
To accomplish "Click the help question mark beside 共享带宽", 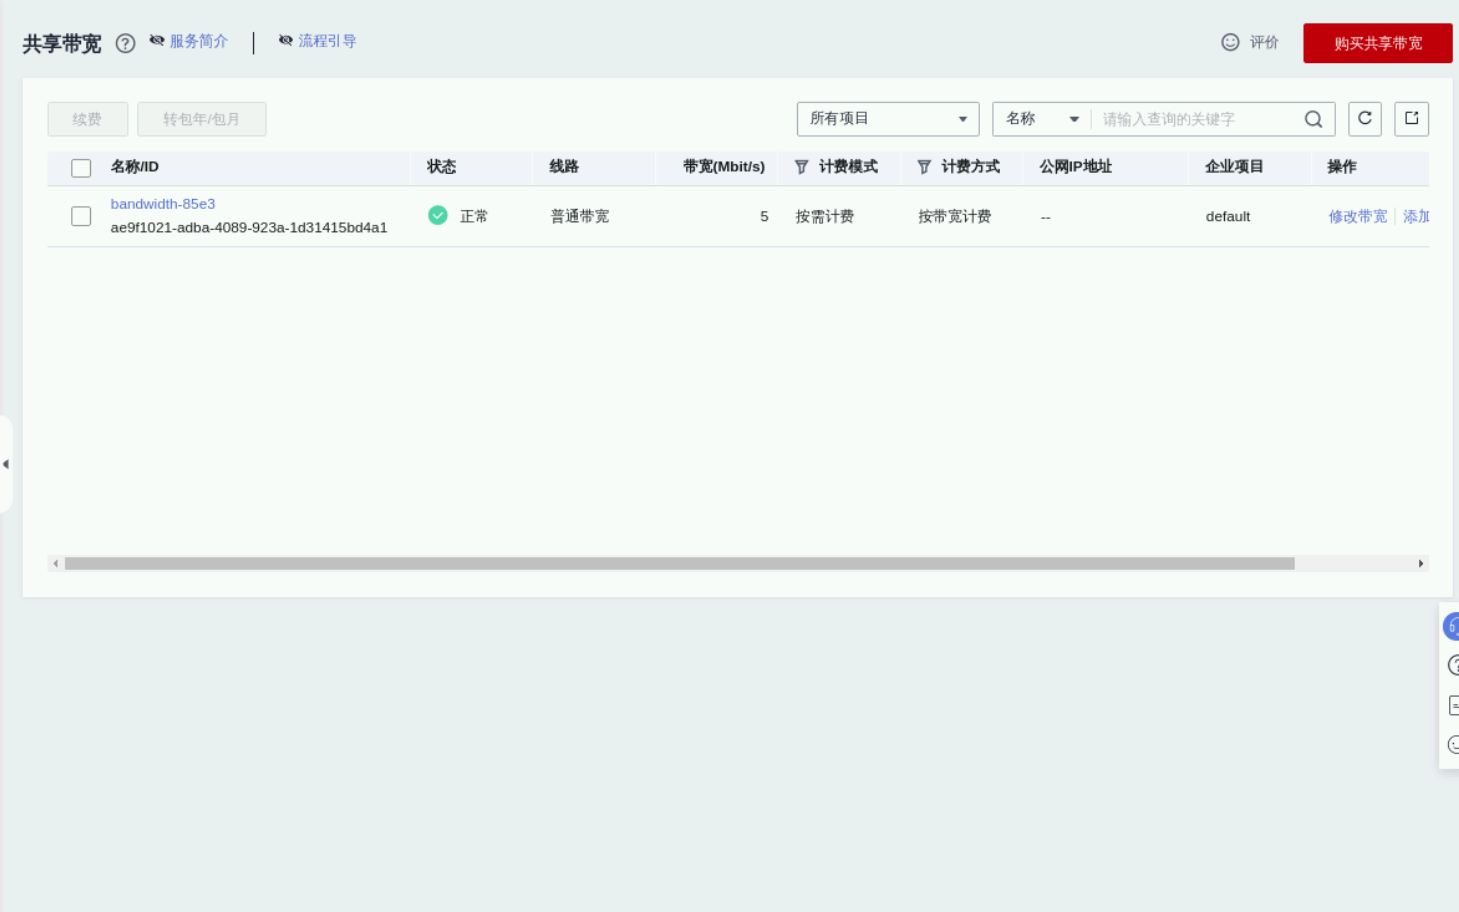I will click(125, 44).
